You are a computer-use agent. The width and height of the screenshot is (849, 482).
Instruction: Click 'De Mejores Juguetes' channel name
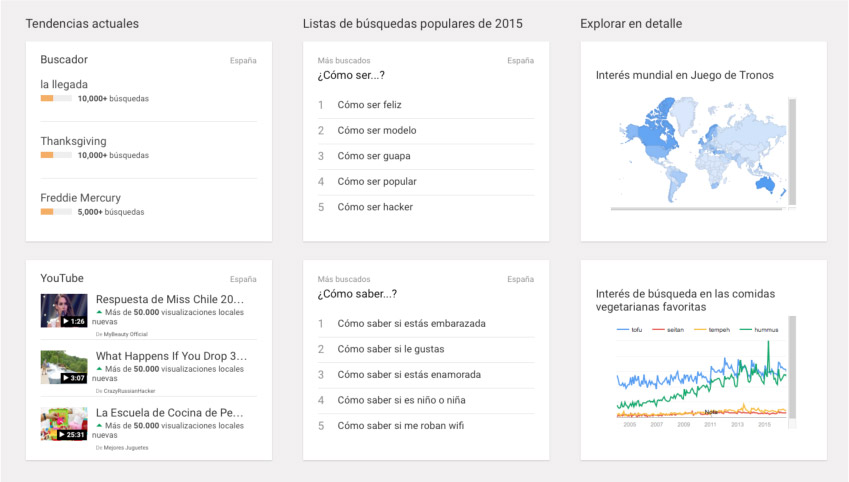[122, 448]
